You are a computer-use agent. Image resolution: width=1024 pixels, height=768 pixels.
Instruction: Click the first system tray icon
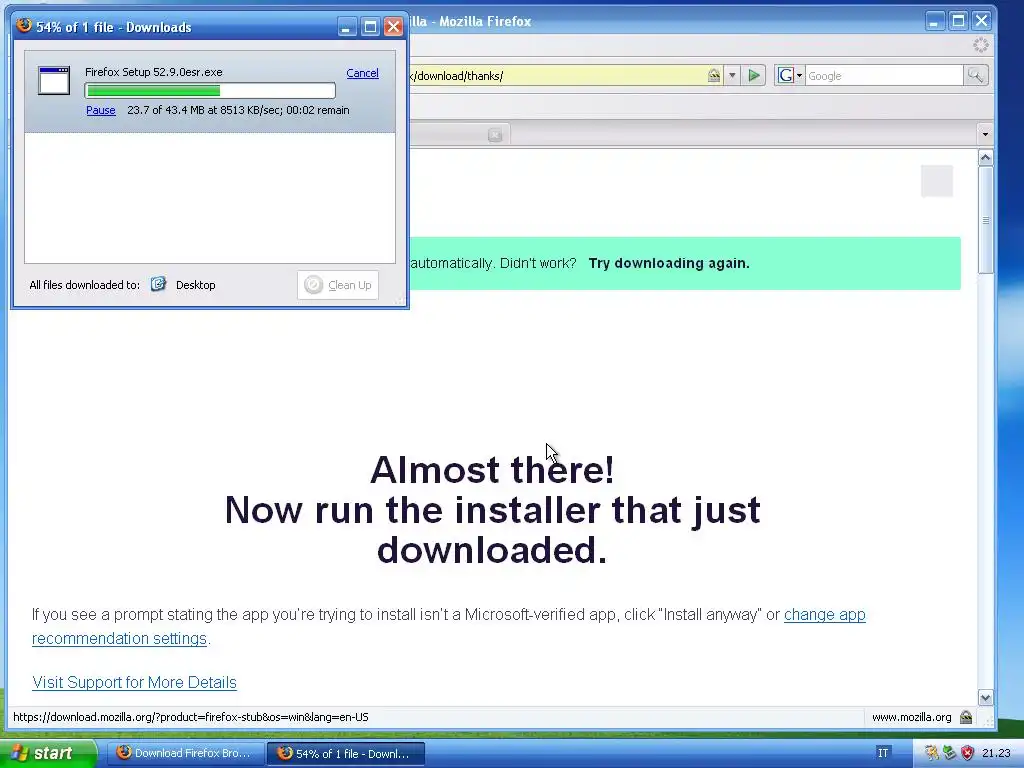[931, 753]
